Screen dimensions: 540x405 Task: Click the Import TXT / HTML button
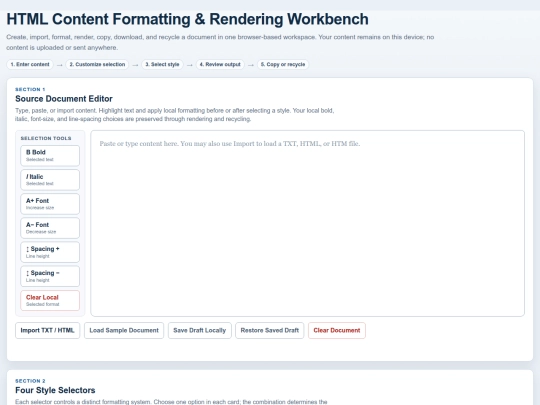(48, 331)
